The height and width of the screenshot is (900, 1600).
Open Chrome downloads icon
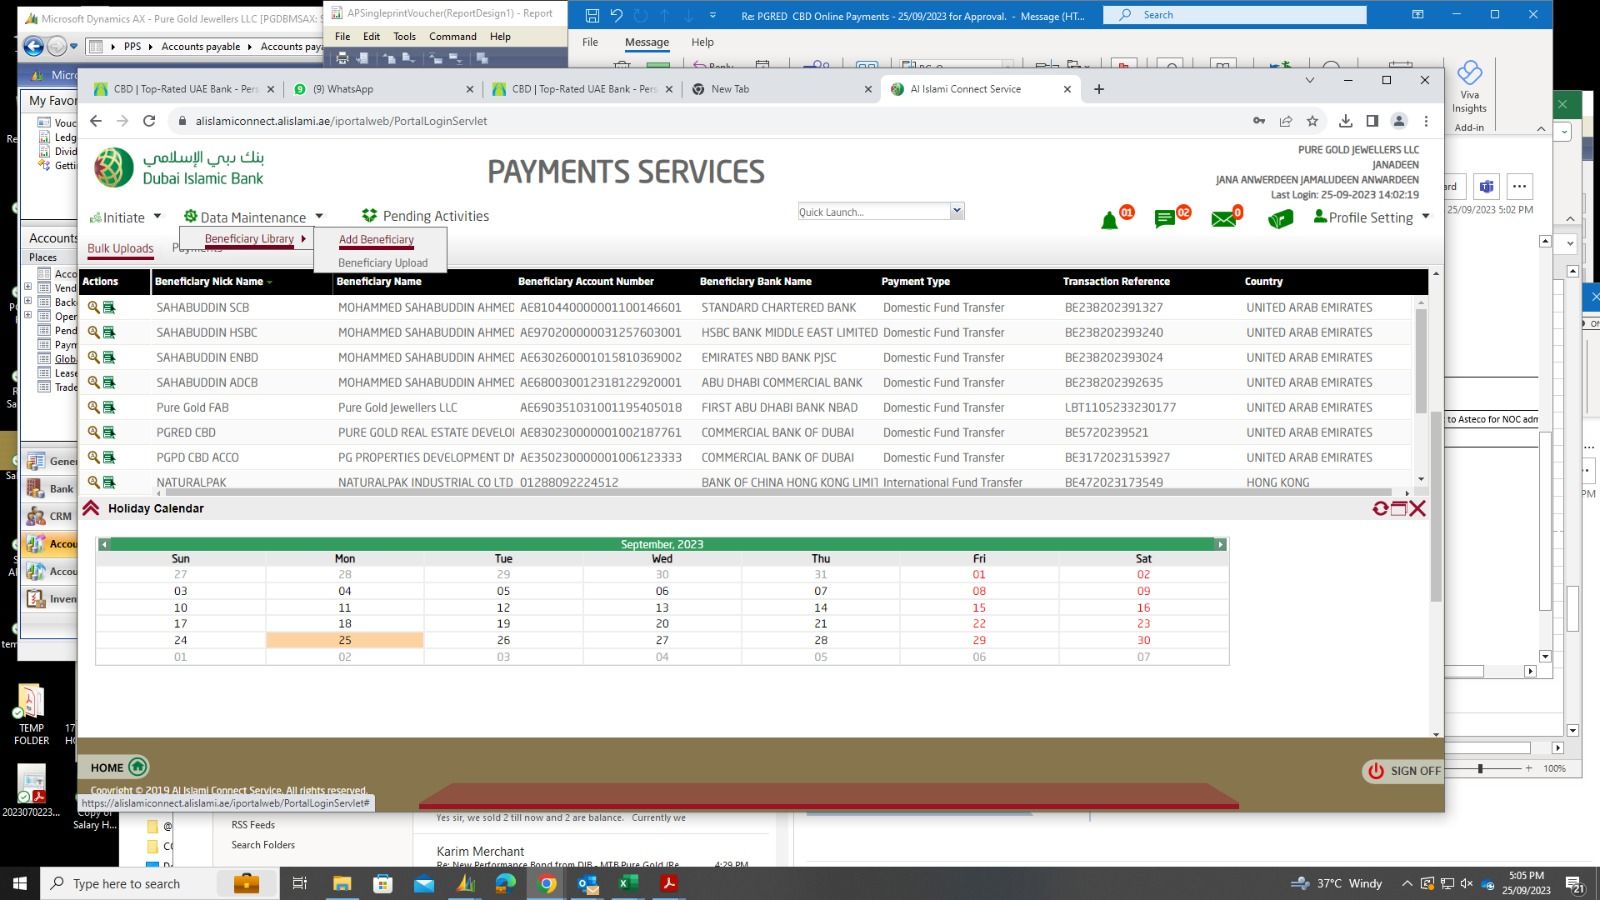click(1346, 121)
